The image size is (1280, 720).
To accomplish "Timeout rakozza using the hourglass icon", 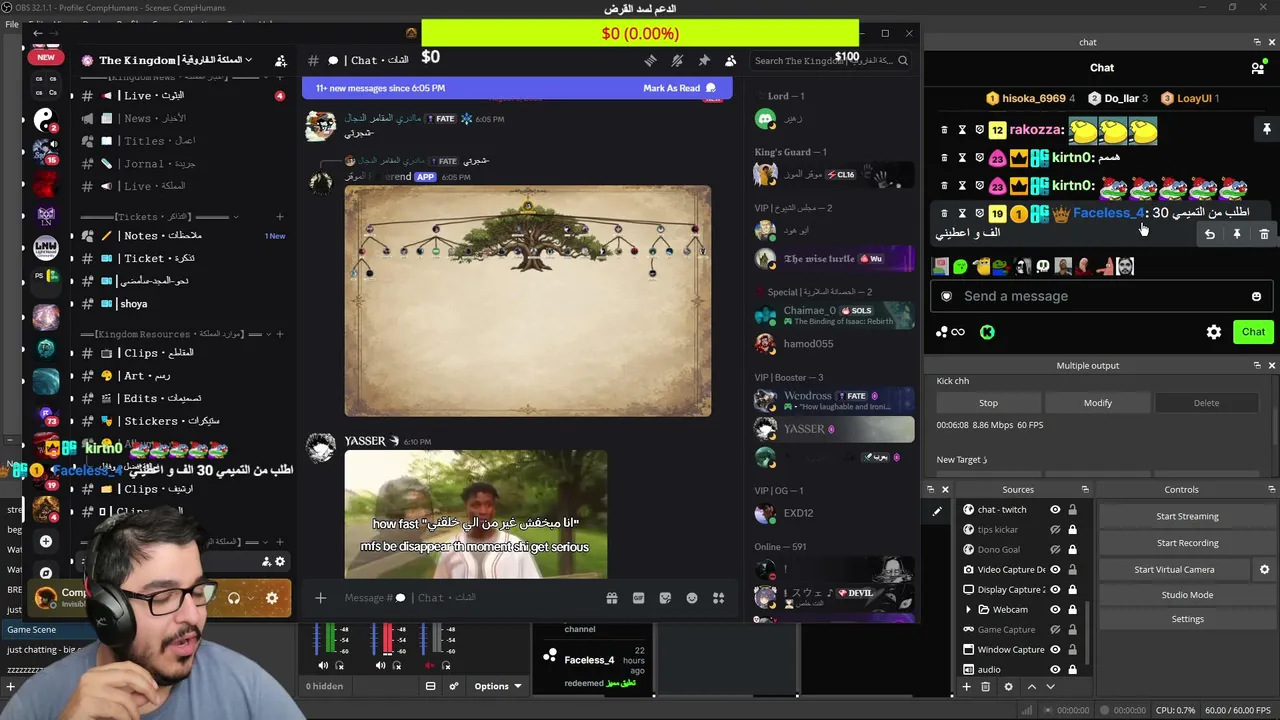I will pyautogui.click(x=962, y=130).
